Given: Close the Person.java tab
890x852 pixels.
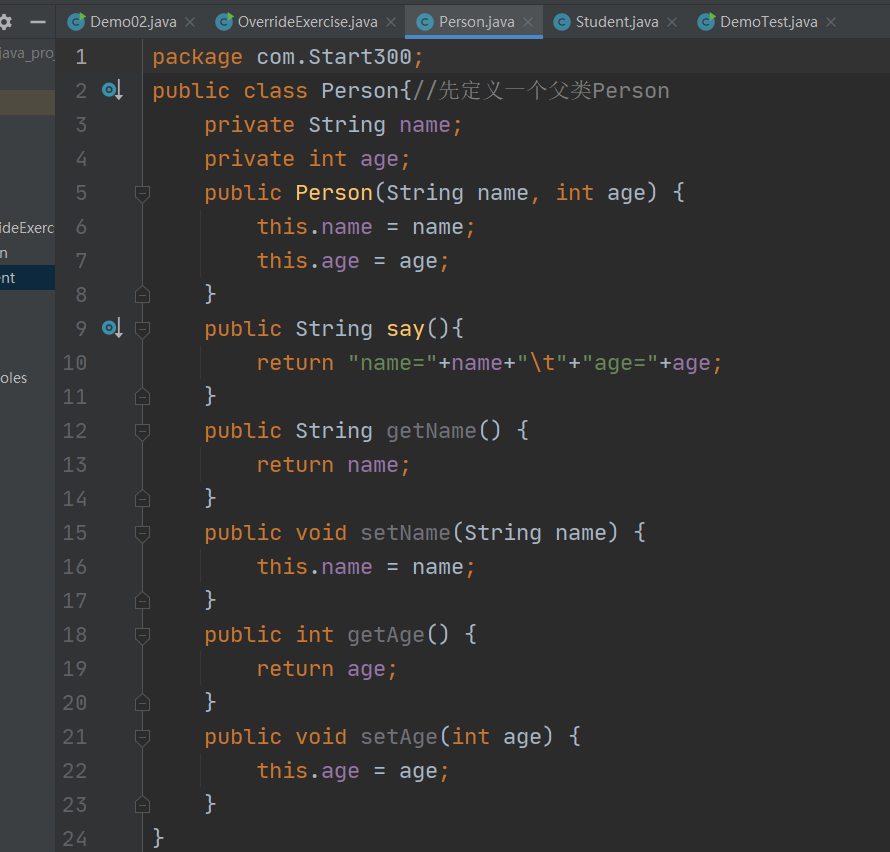Looking at the screenshot, I should [x=528, y=22].
